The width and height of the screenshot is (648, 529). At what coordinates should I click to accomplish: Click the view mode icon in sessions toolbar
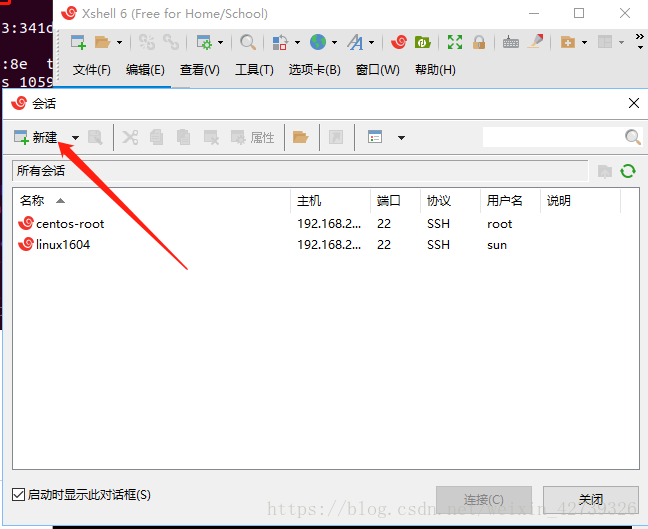[x=375, y=137]
